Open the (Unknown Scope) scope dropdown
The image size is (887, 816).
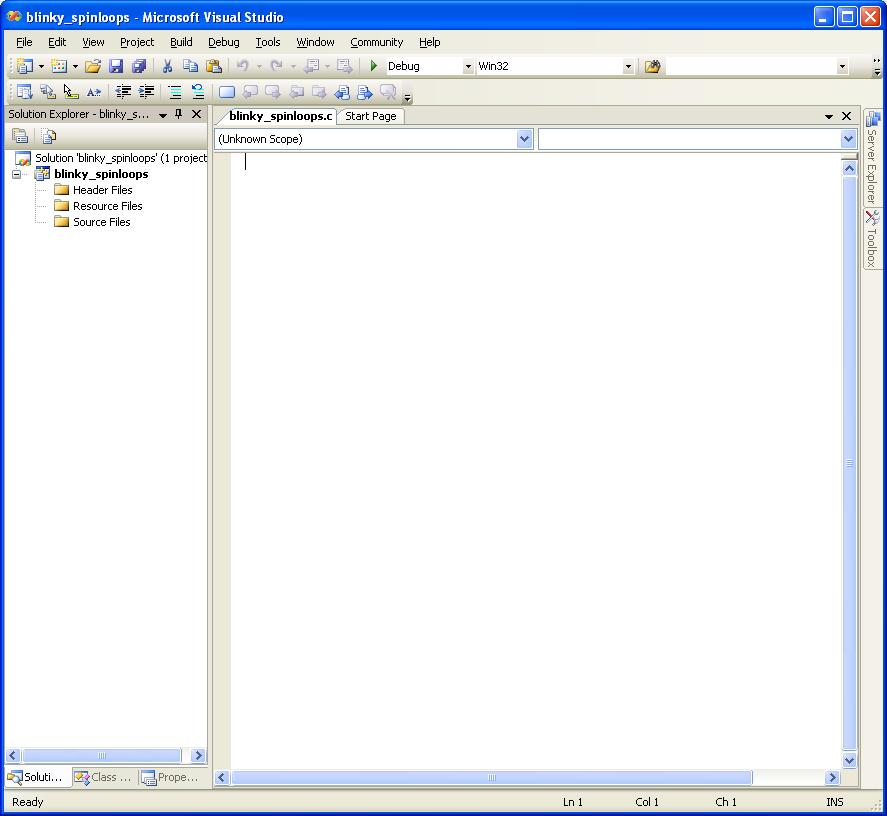pyautogui.click(x=525, y=138)
